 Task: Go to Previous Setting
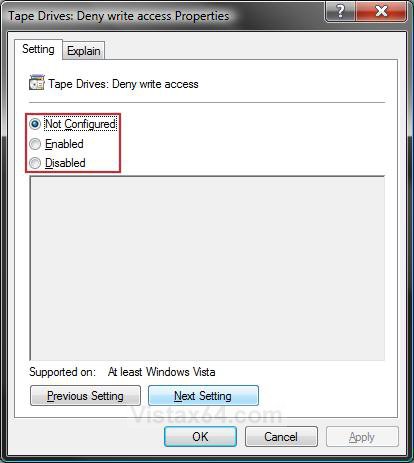pyautogui.click(x=85, y=396)
